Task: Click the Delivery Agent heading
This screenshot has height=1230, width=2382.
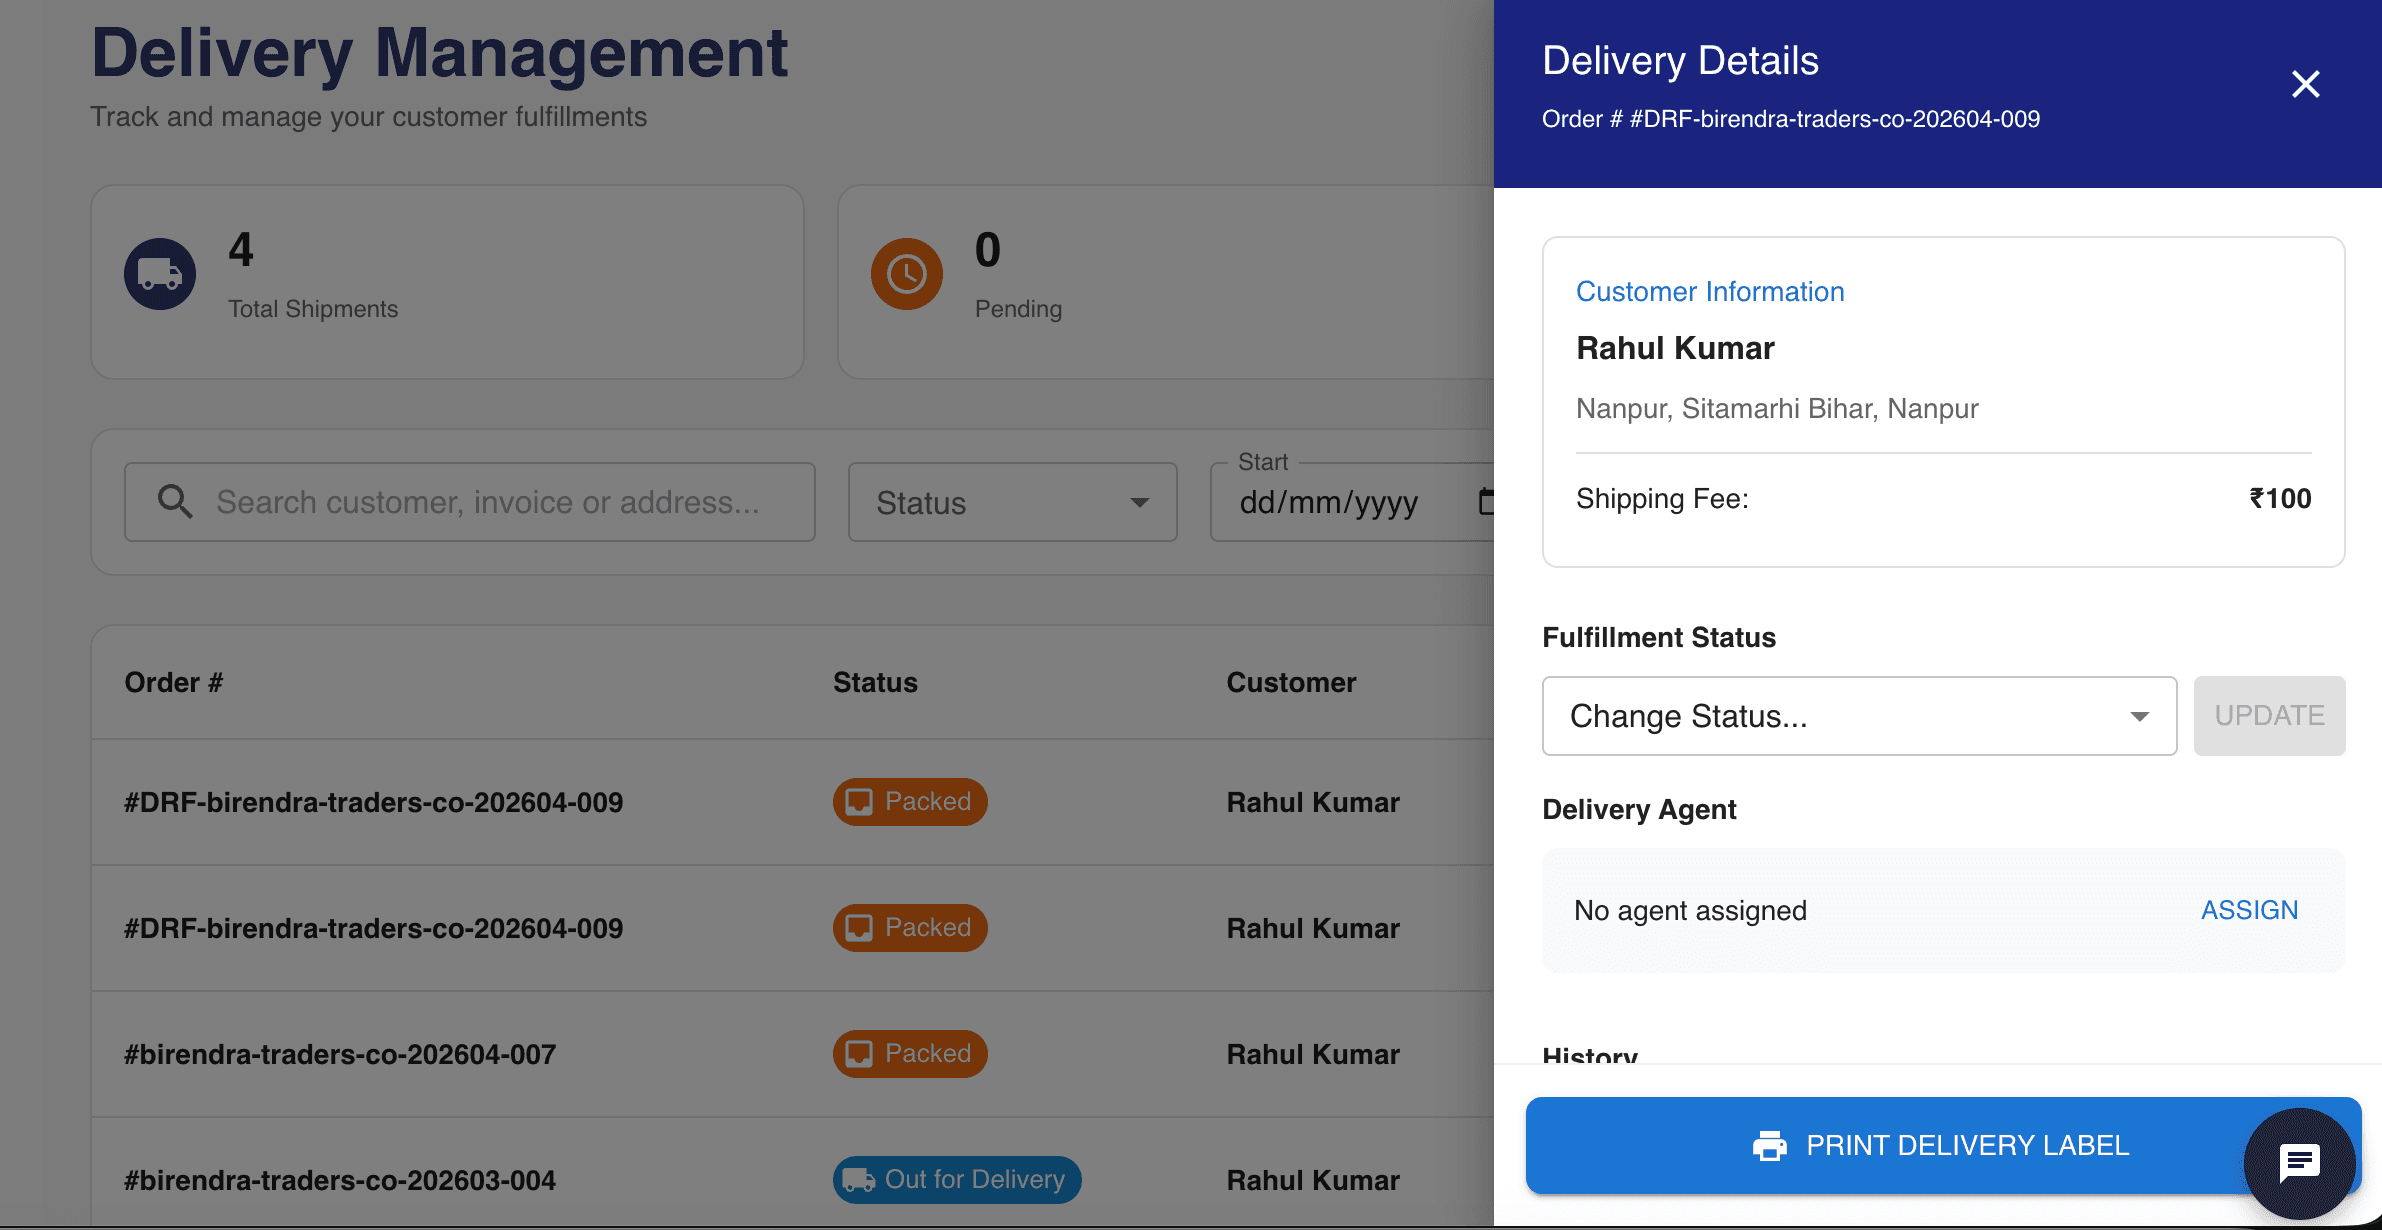Action: point(1639,809)
